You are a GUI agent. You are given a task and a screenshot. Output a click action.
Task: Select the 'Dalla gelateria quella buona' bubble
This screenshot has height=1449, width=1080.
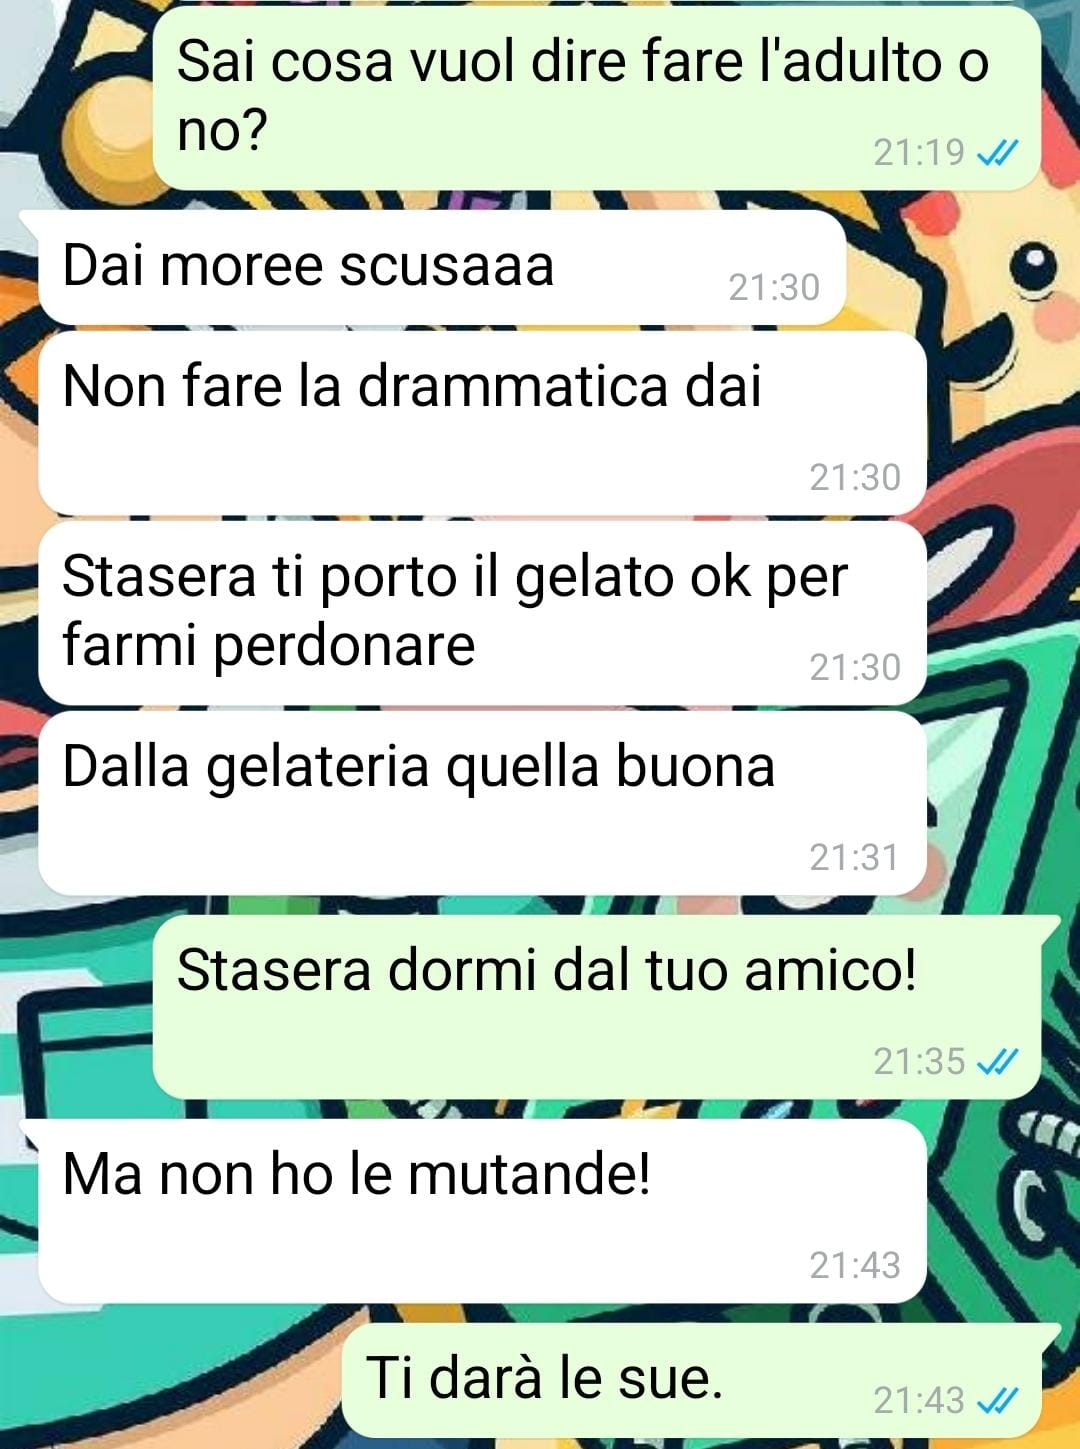click(x=482, y=803)
